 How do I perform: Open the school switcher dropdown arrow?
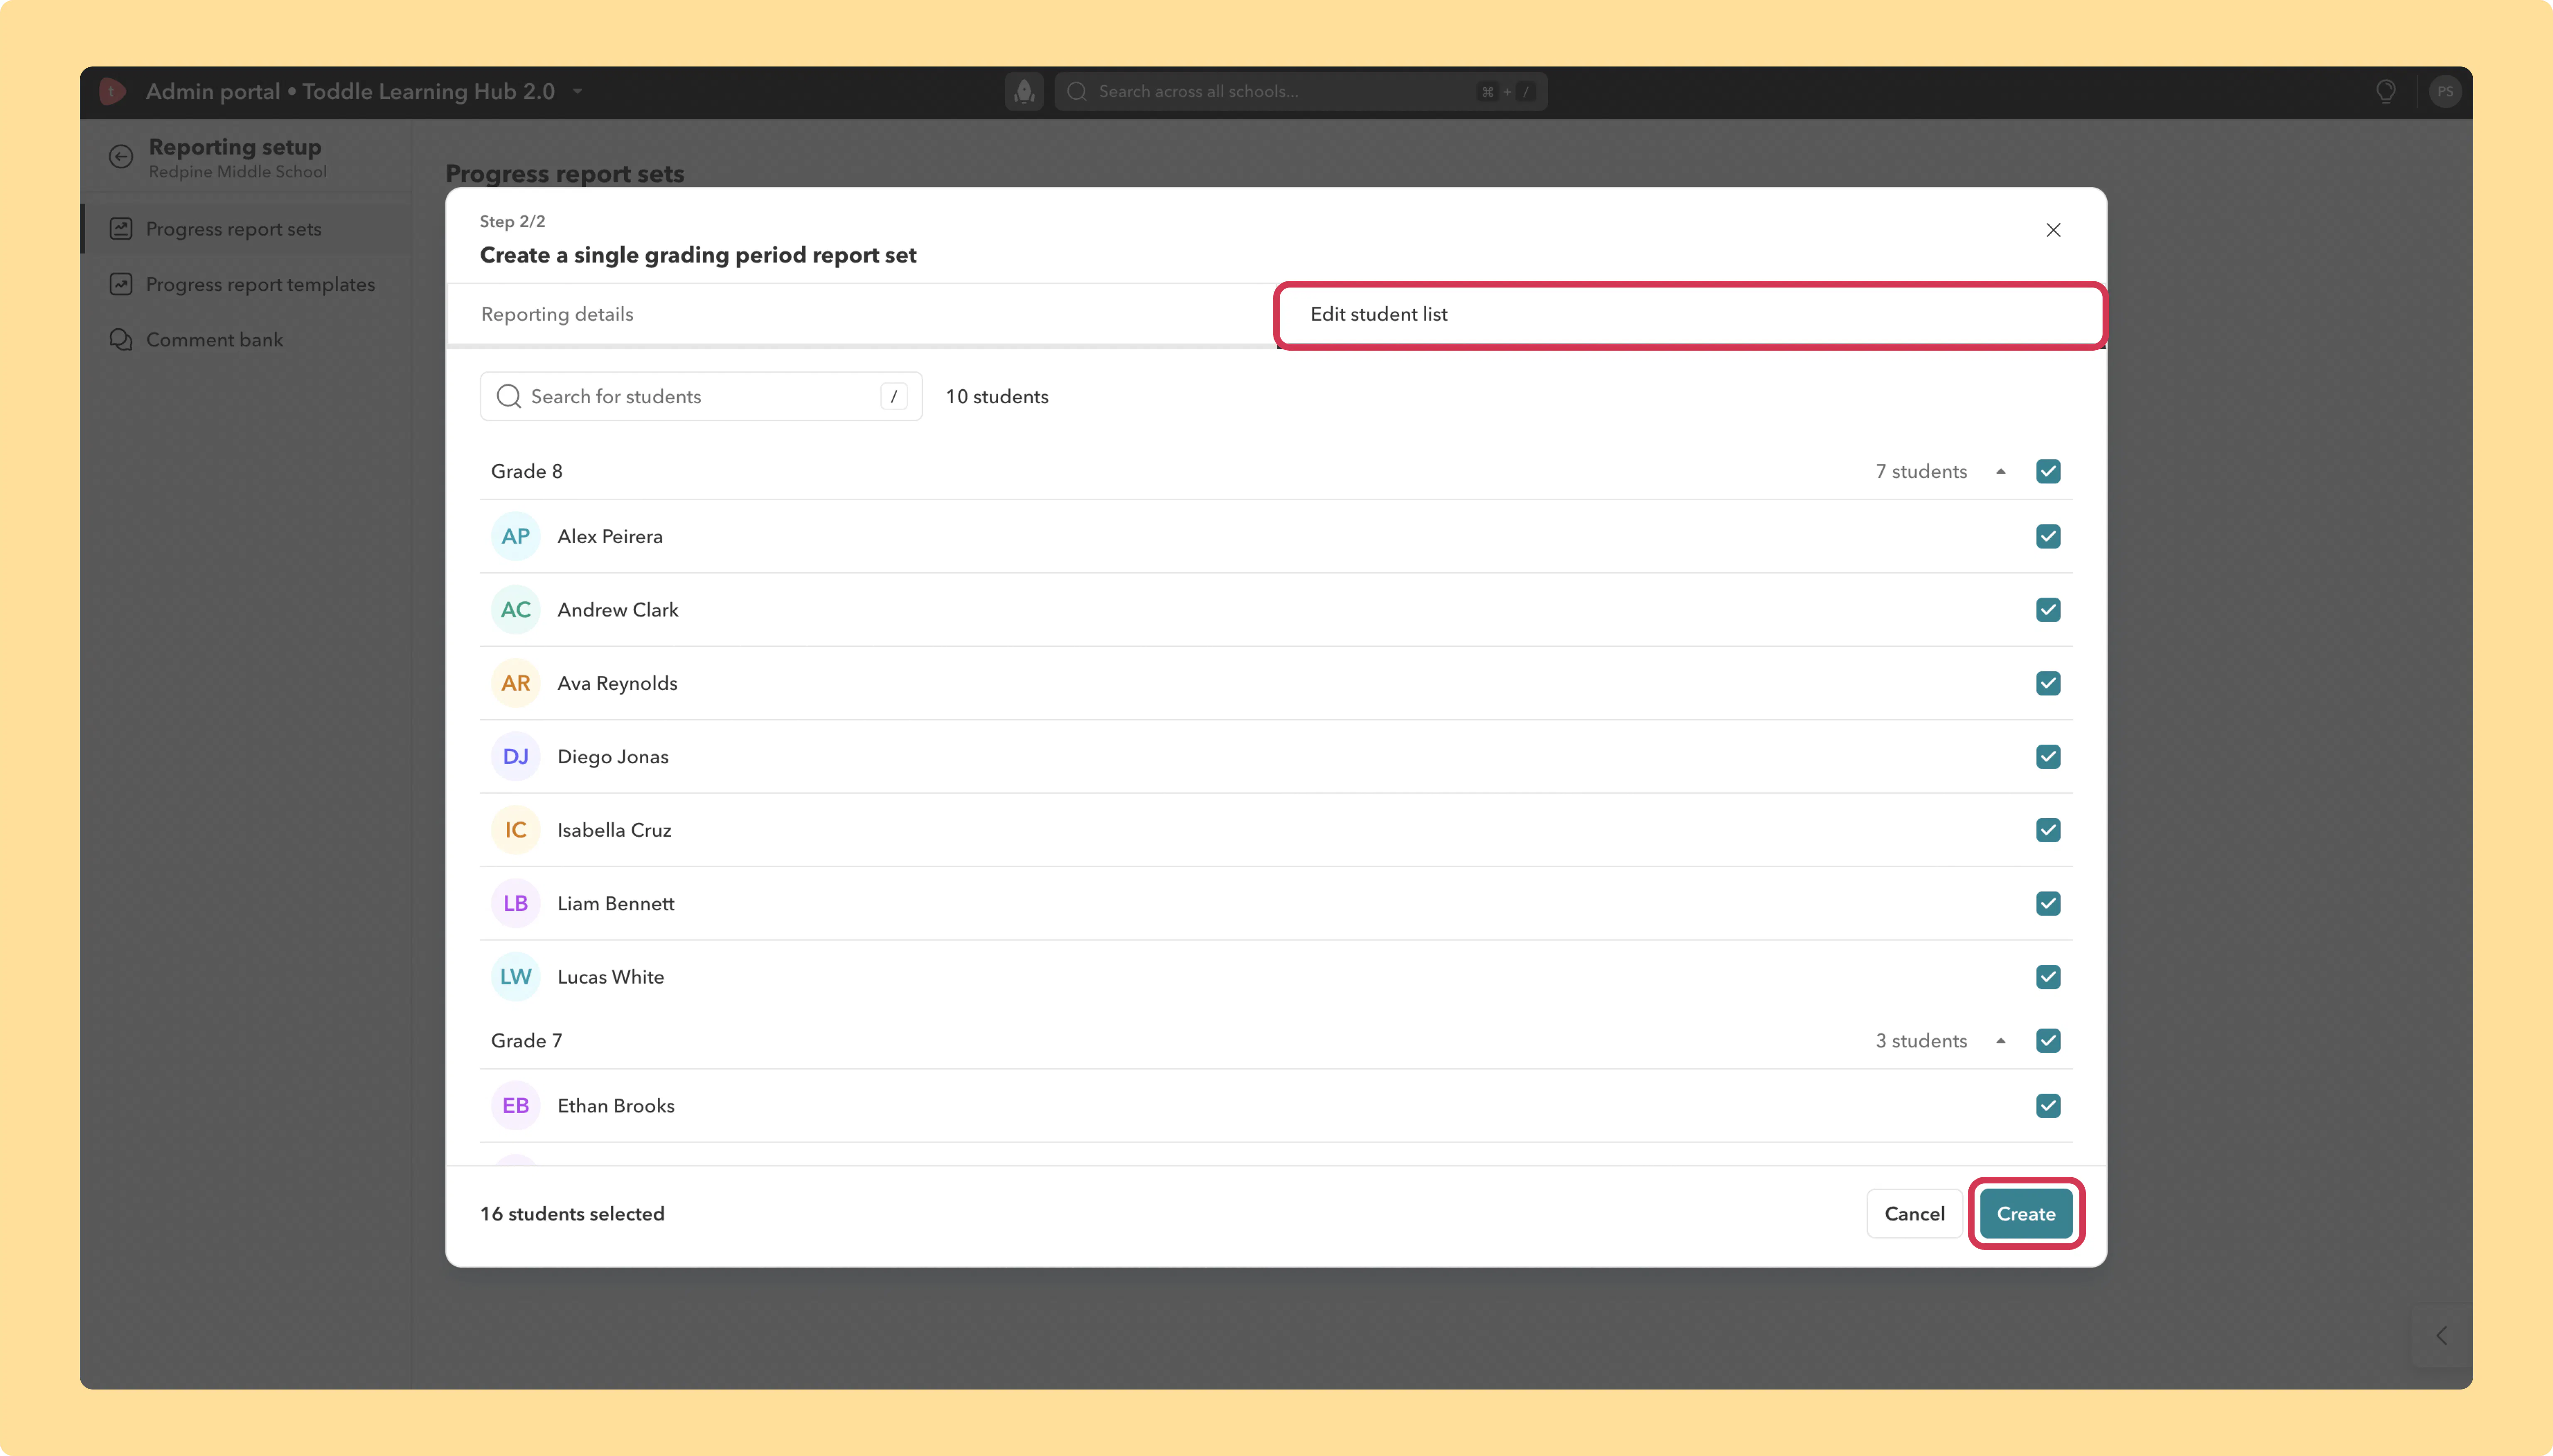578,92
